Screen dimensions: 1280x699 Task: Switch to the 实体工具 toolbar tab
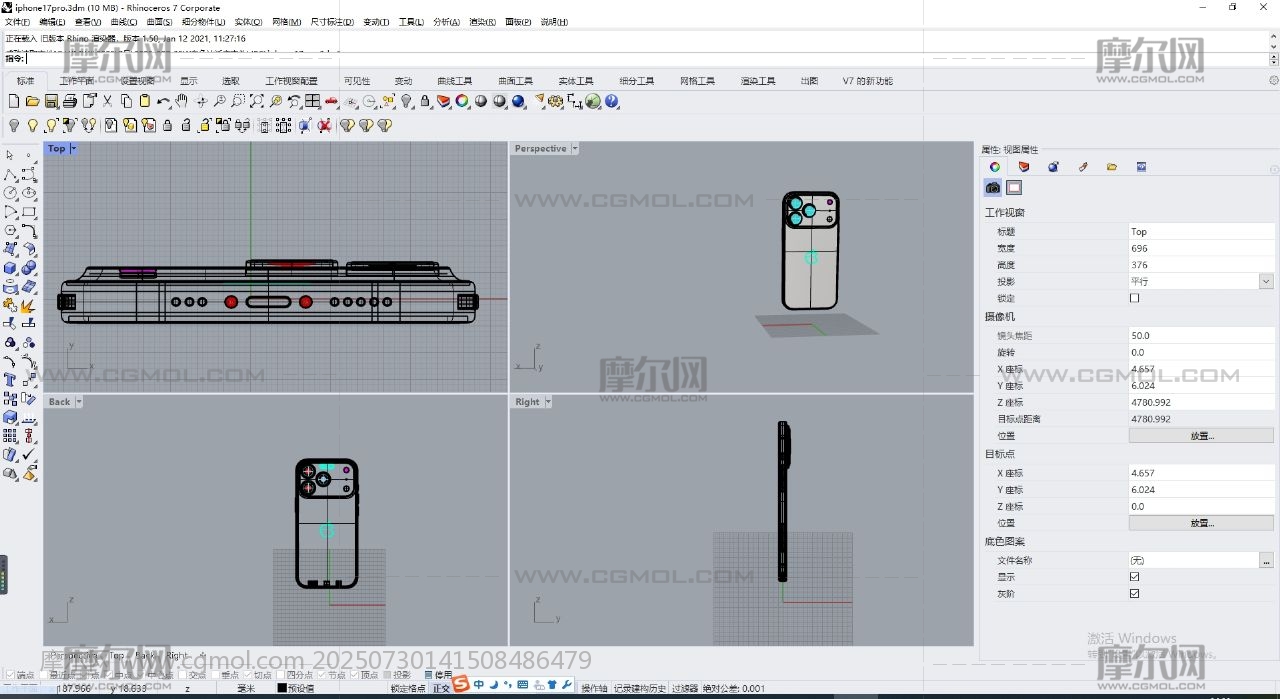575,81
